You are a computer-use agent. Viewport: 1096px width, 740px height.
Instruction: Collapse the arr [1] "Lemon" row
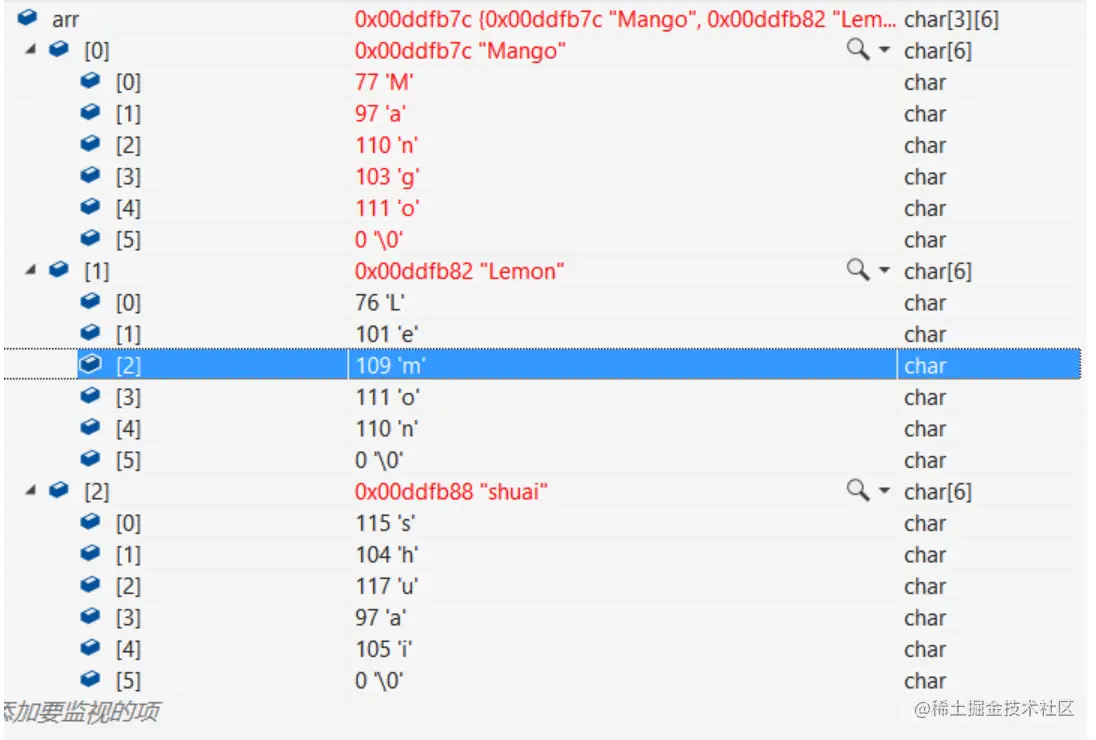pyautogui.click(x=31, y=270)
